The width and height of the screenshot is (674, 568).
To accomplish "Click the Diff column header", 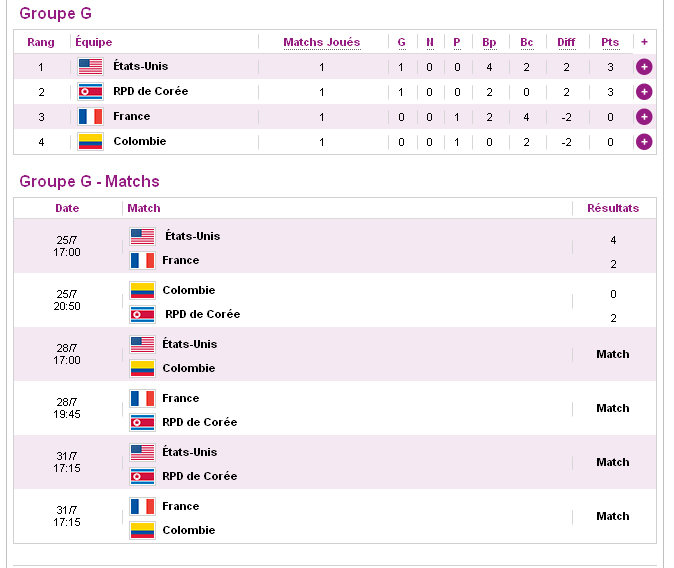I will tap(566, 42).
